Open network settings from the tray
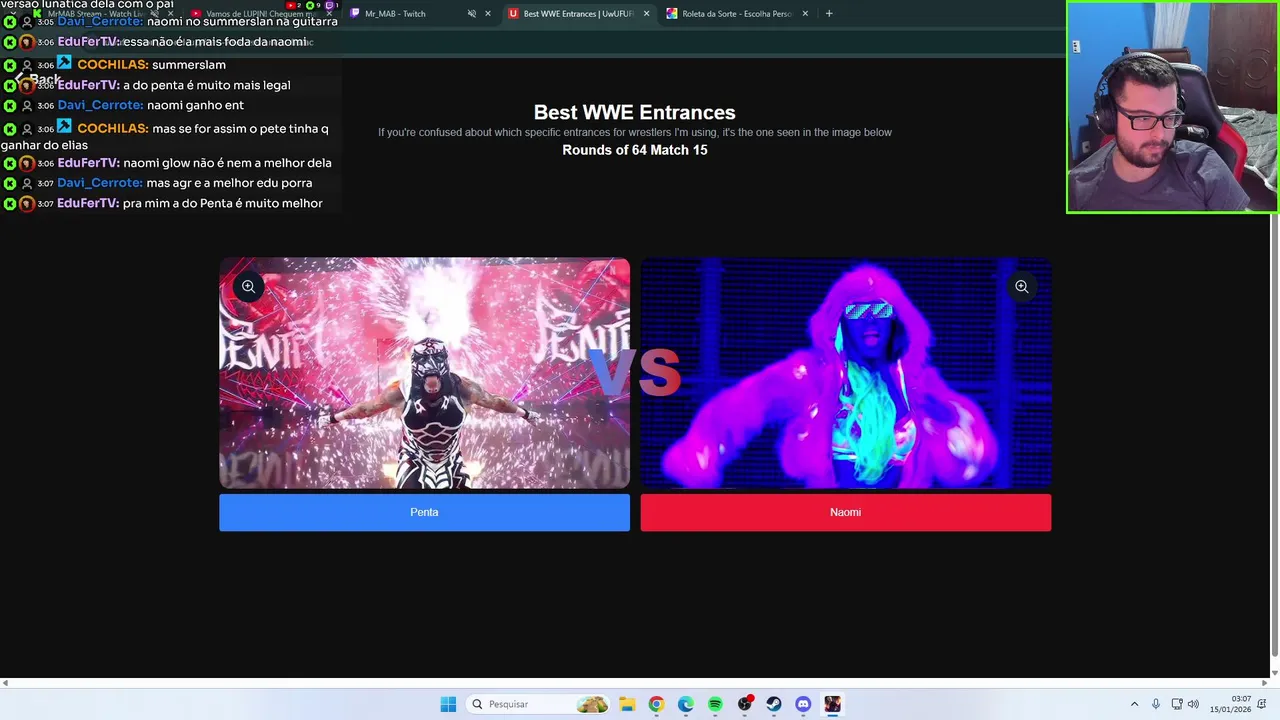Viewport: 1280px width, 720px height. pos(1177,705)
